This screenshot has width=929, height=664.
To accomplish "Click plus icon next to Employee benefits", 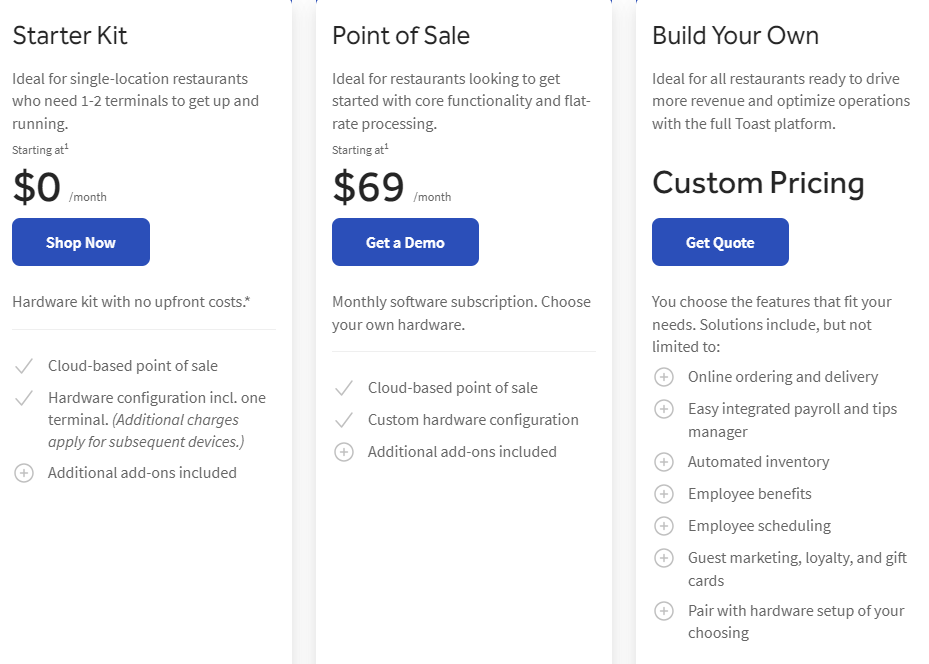I will [x=664, y=494].
